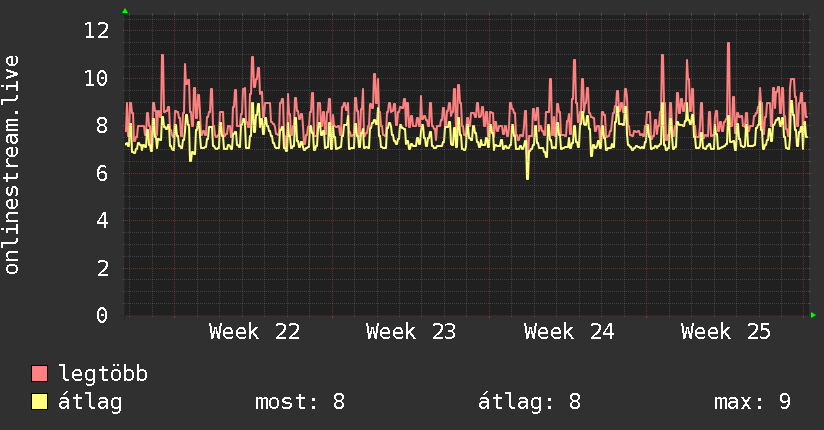Select the átlag legend label

pos(90,402)
